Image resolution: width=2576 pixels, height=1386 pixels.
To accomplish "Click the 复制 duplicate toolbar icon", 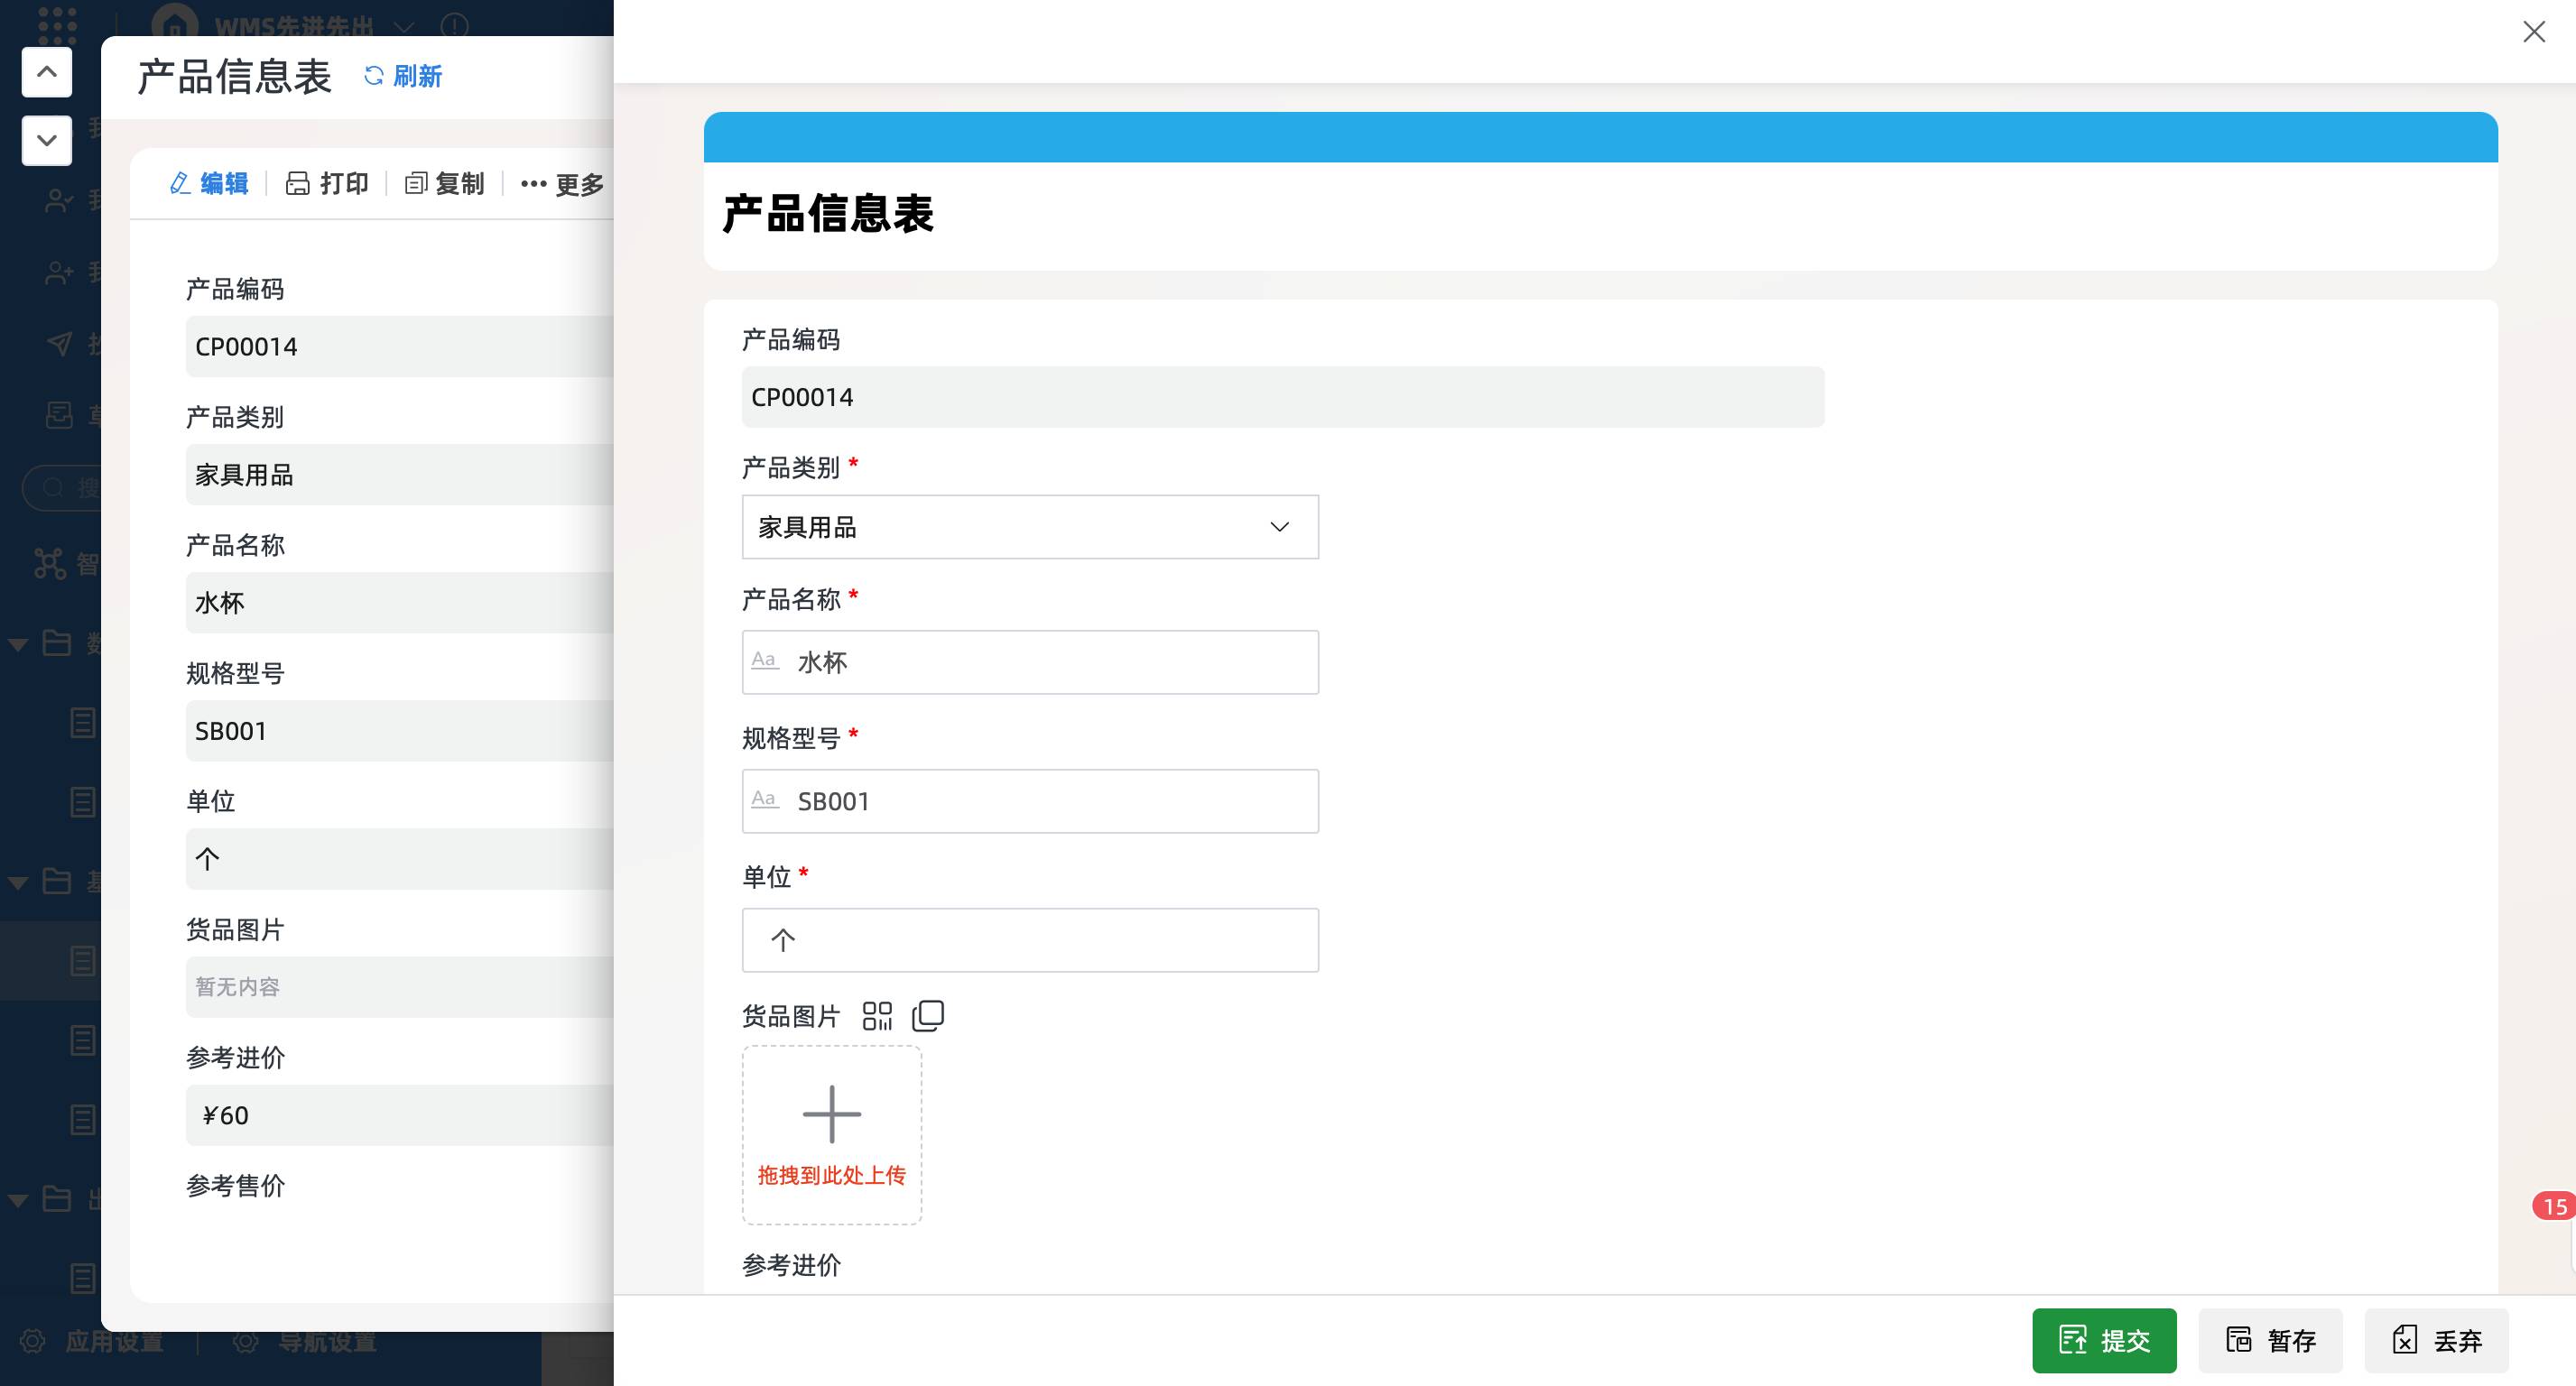I will 416,184.
